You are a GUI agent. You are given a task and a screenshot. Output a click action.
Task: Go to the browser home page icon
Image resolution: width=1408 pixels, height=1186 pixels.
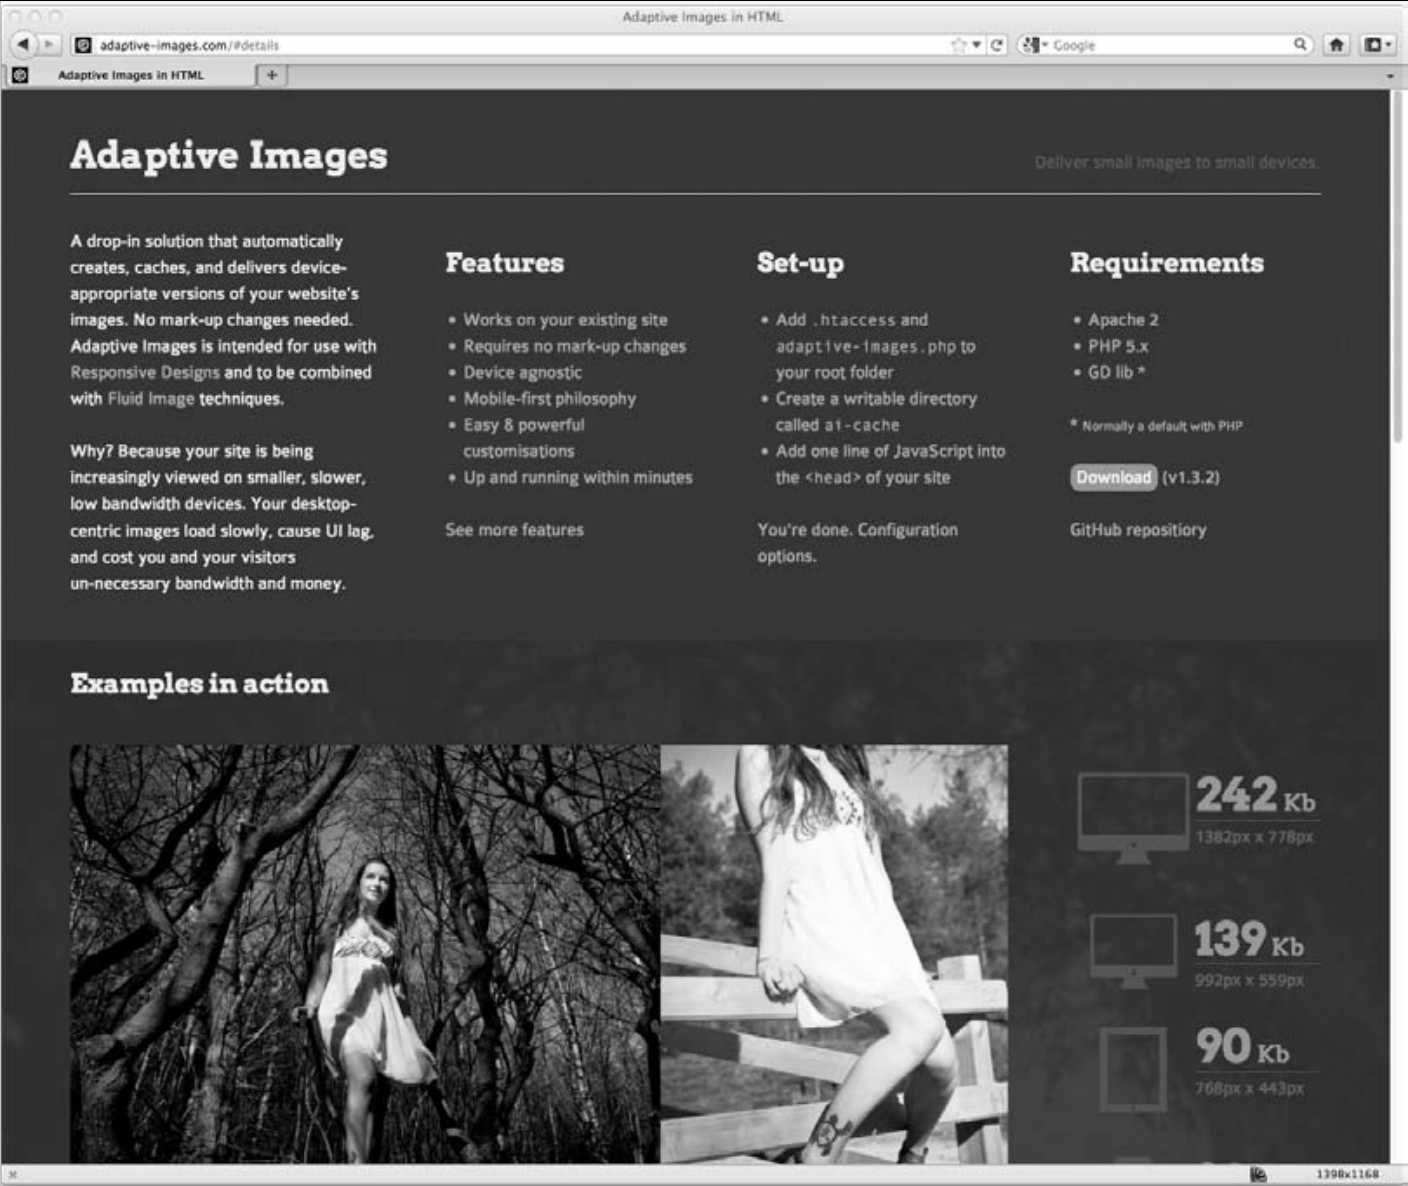(1336, 45)
